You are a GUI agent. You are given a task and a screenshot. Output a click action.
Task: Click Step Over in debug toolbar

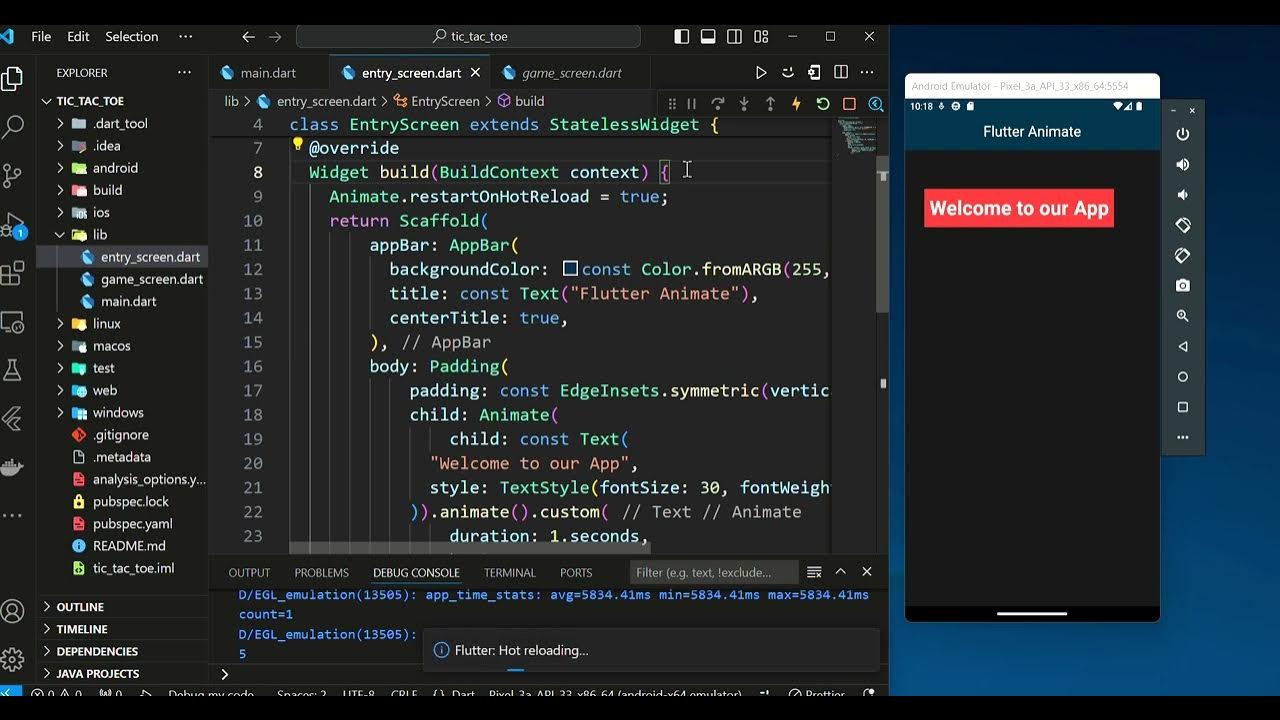tap(717, 104)
